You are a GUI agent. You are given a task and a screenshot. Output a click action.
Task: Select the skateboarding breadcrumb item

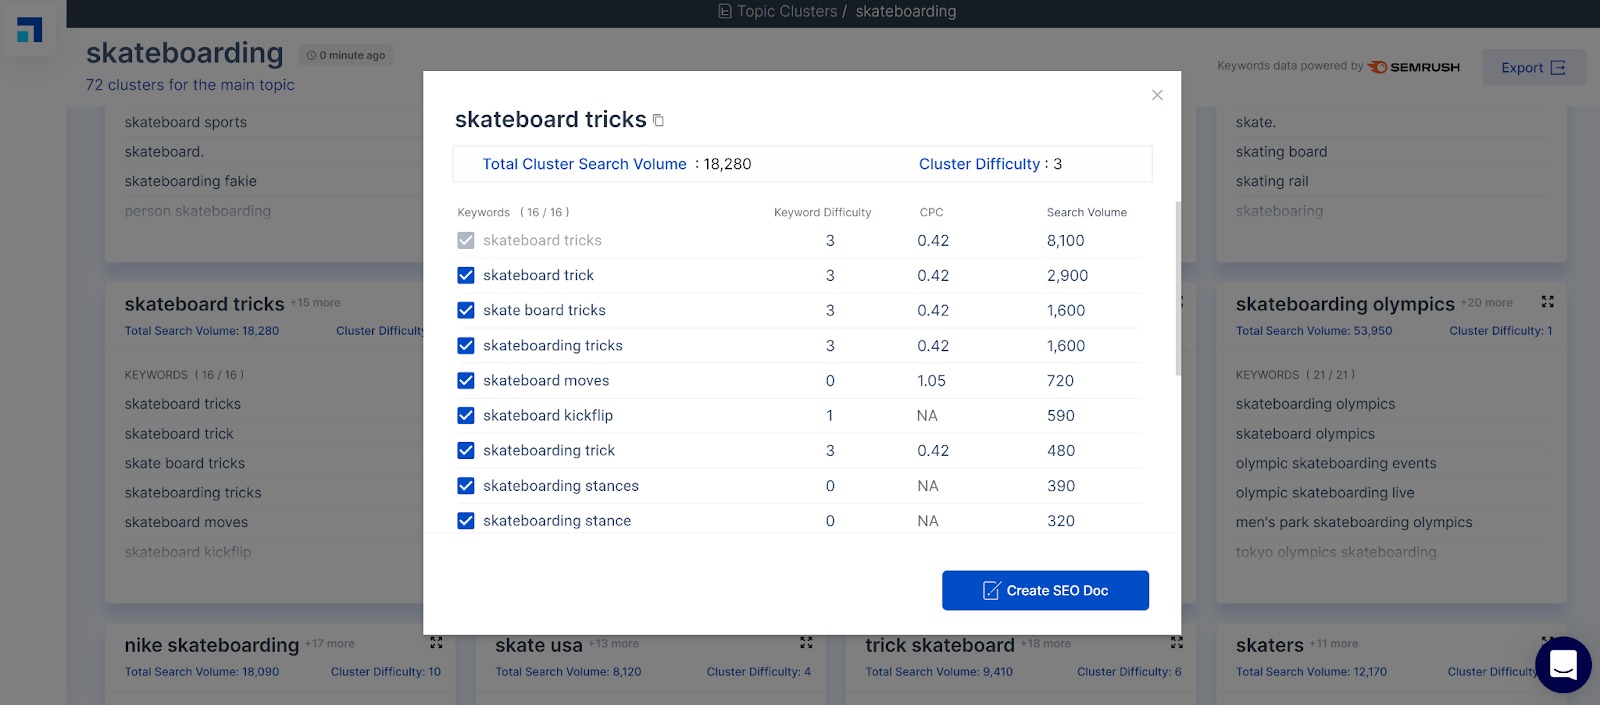pos(905,11)
